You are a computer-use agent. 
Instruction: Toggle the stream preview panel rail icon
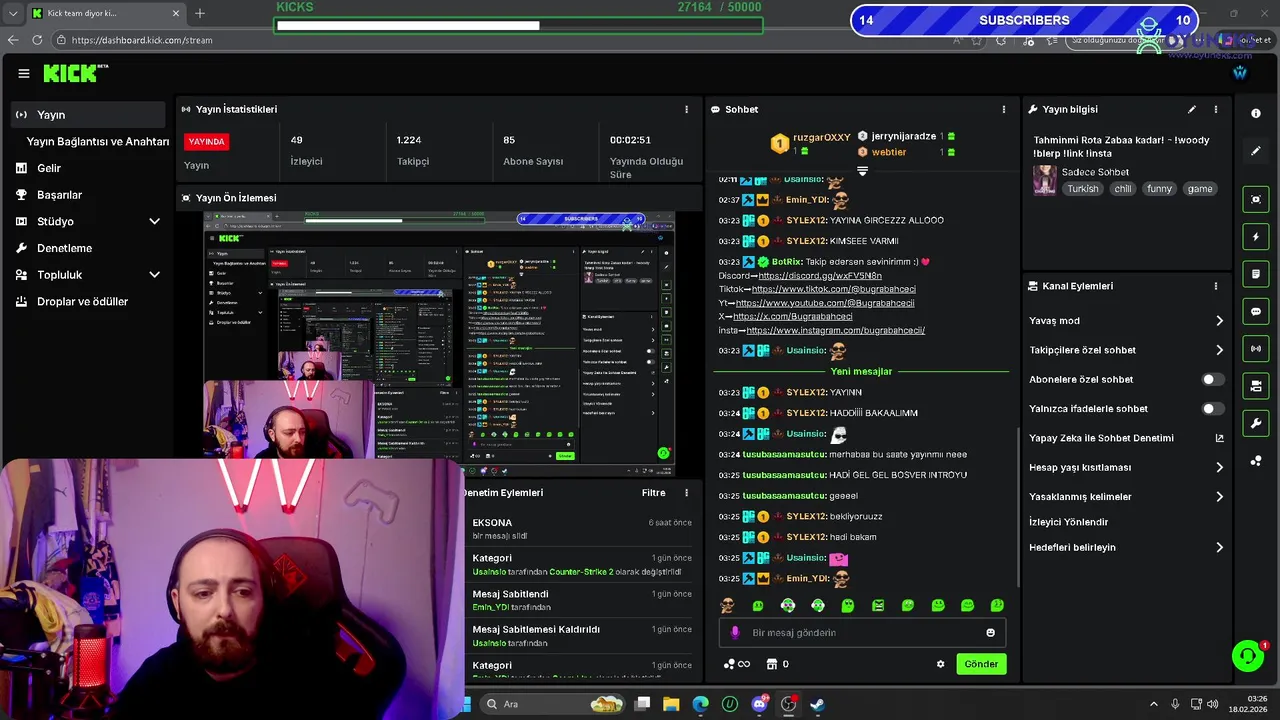1256,200
